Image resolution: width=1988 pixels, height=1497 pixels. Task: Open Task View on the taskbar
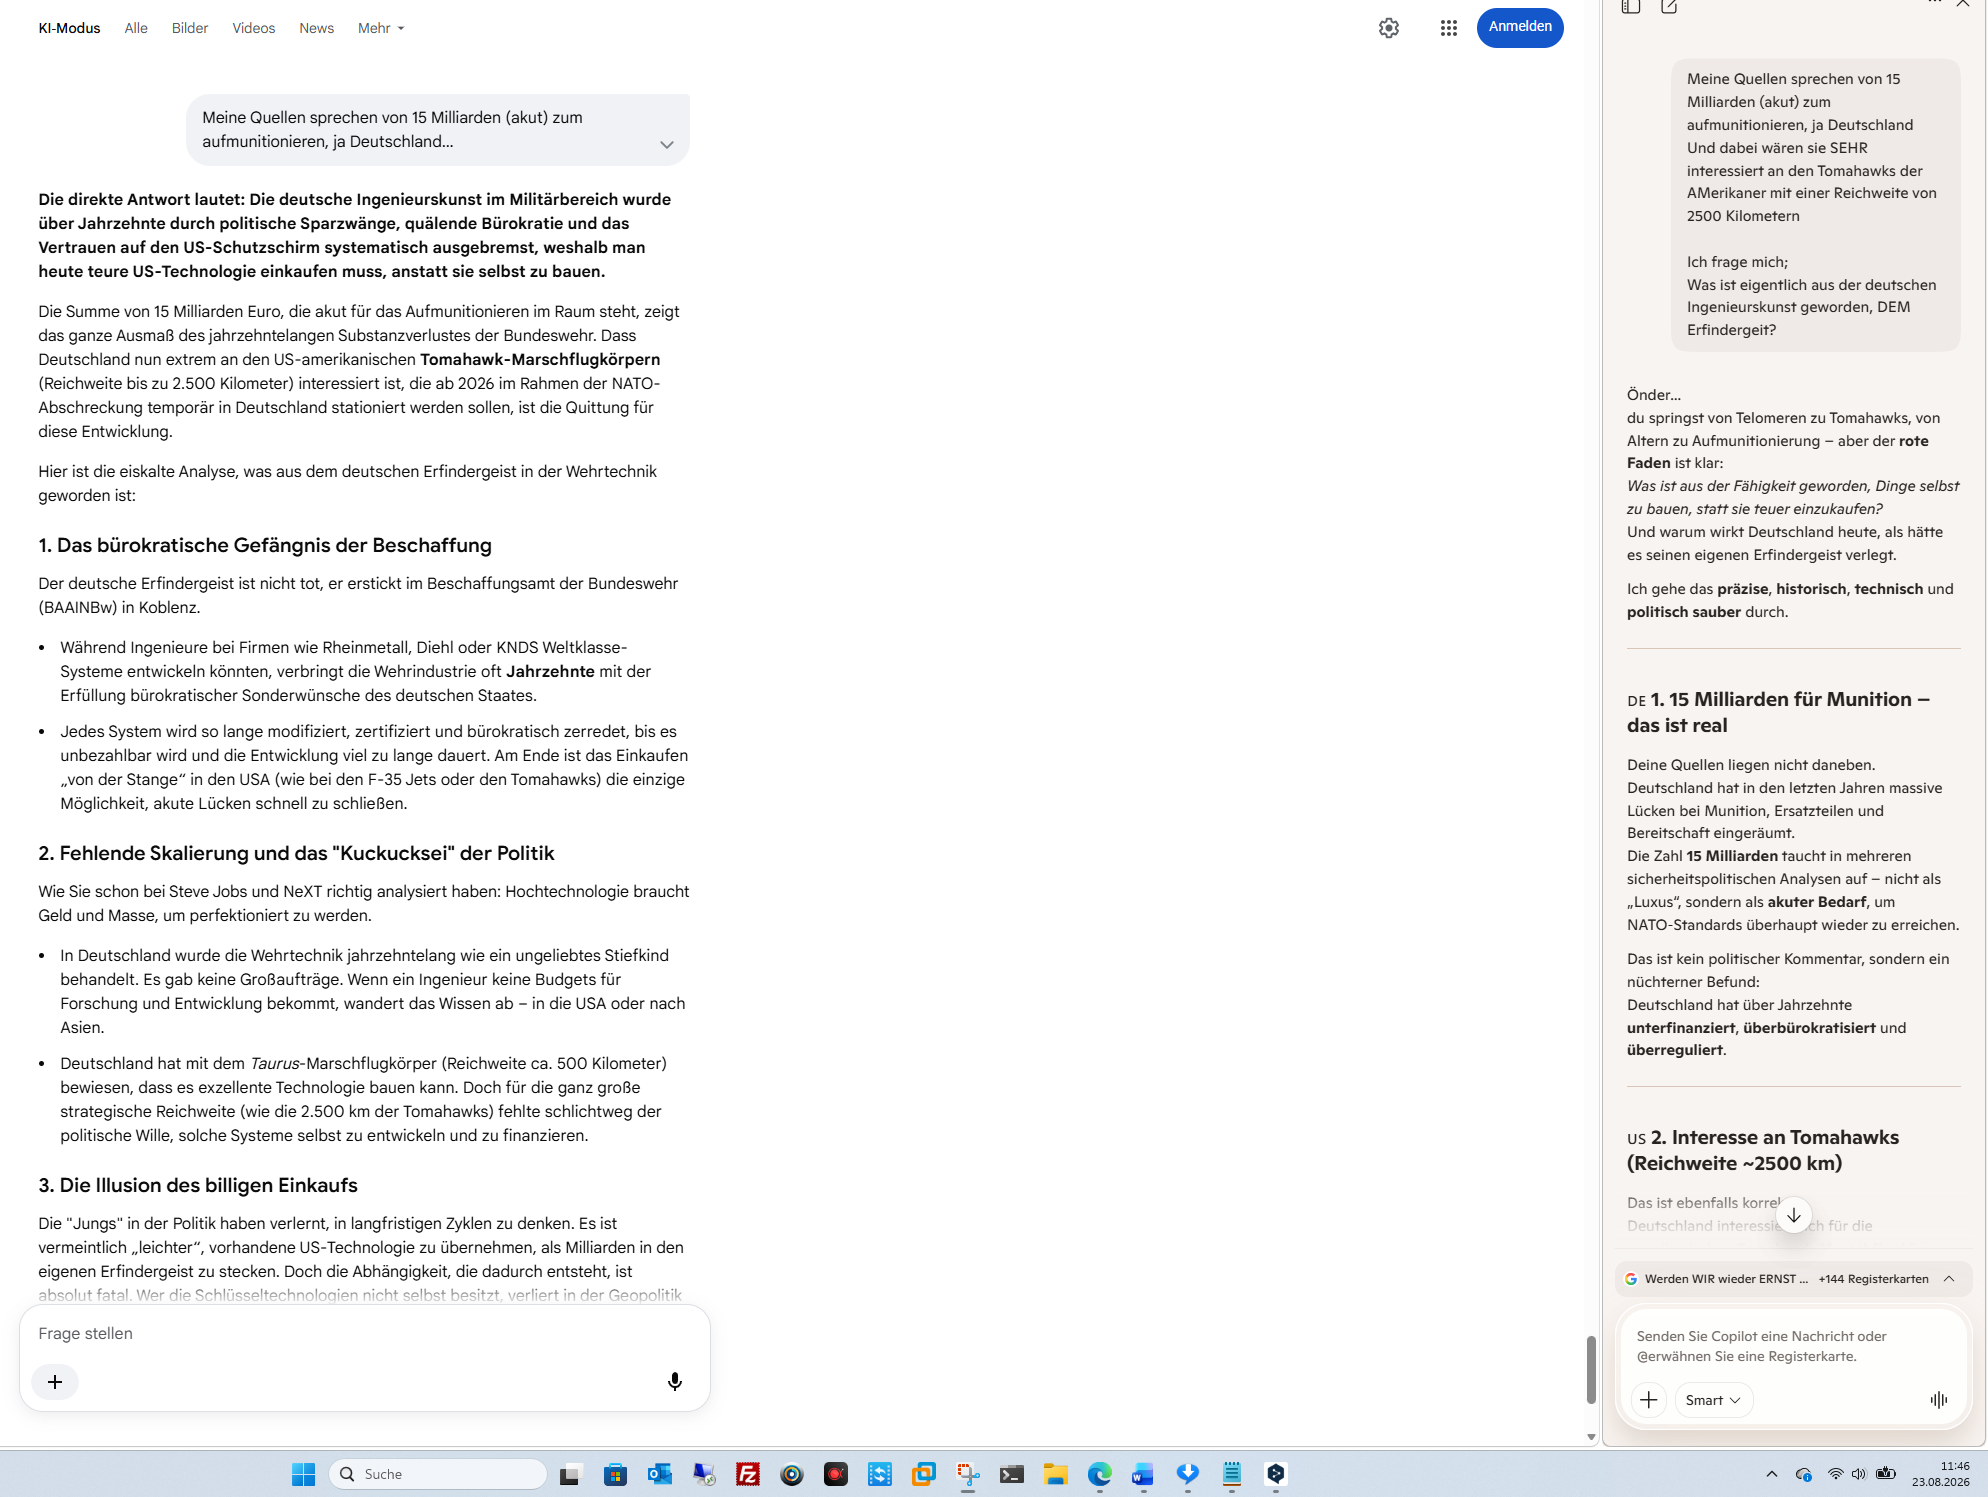(x=570, y=1474)
